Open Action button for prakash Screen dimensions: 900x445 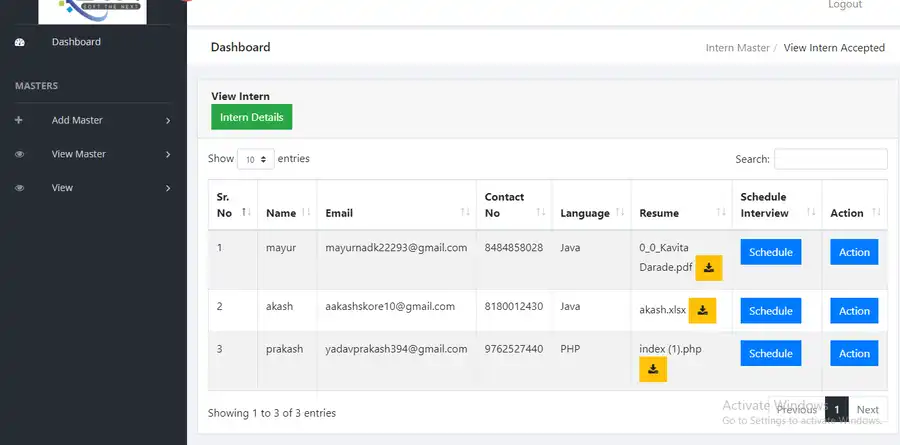[854, 353]
